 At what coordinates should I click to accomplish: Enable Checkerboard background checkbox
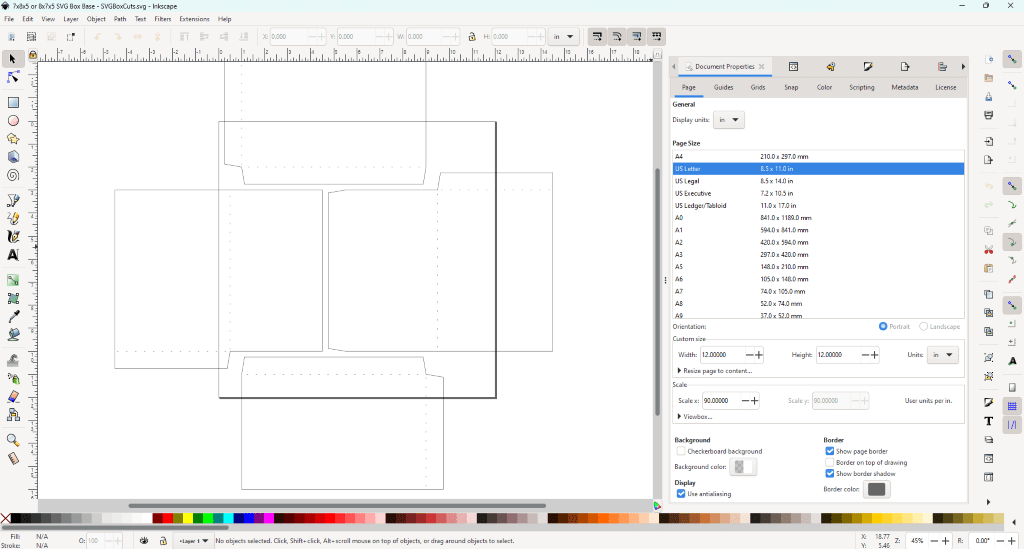point(681,451)
